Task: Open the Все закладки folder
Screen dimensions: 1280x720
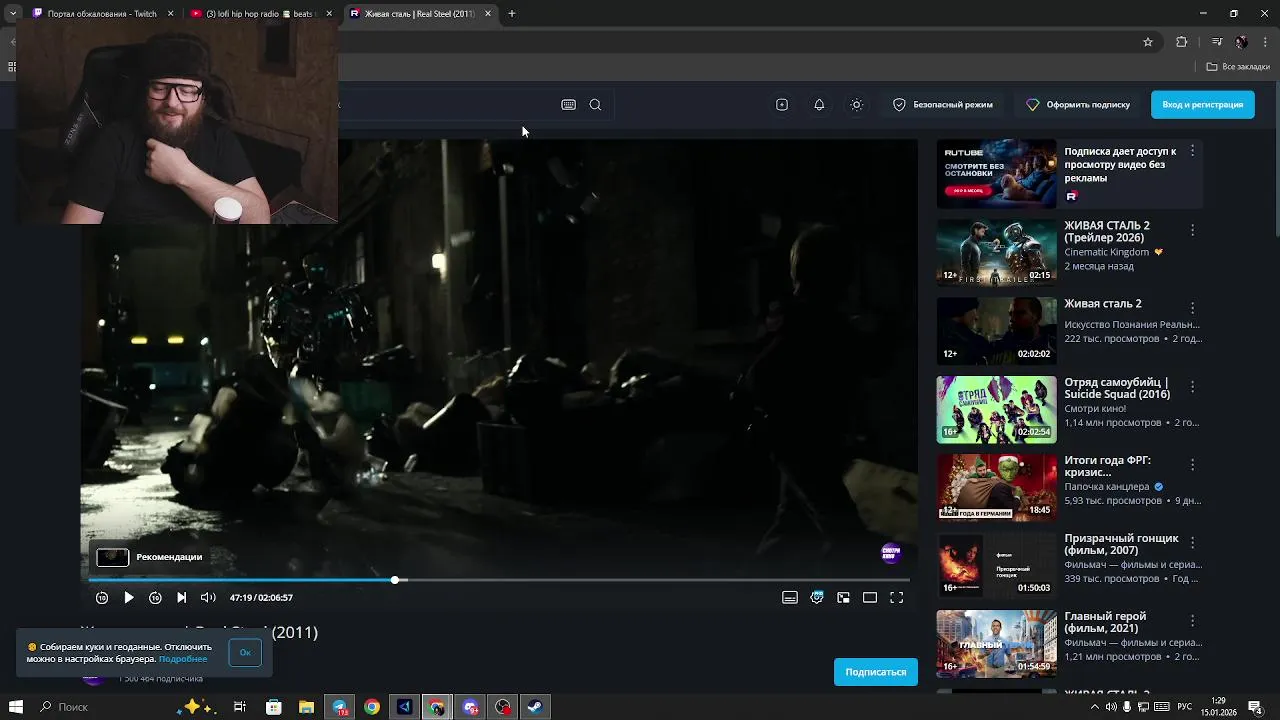Action: pyautogui.click(x=1238, y=67)
